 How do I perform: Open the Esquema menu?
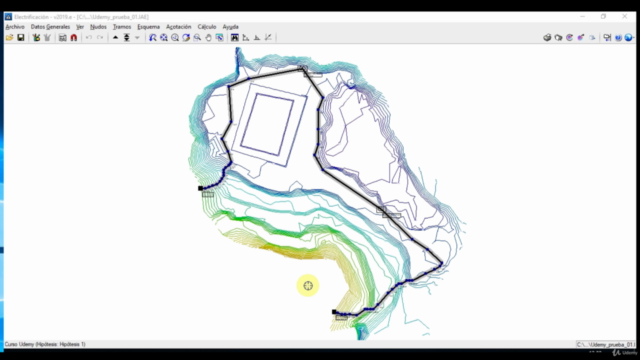click(x=148, y=27)
